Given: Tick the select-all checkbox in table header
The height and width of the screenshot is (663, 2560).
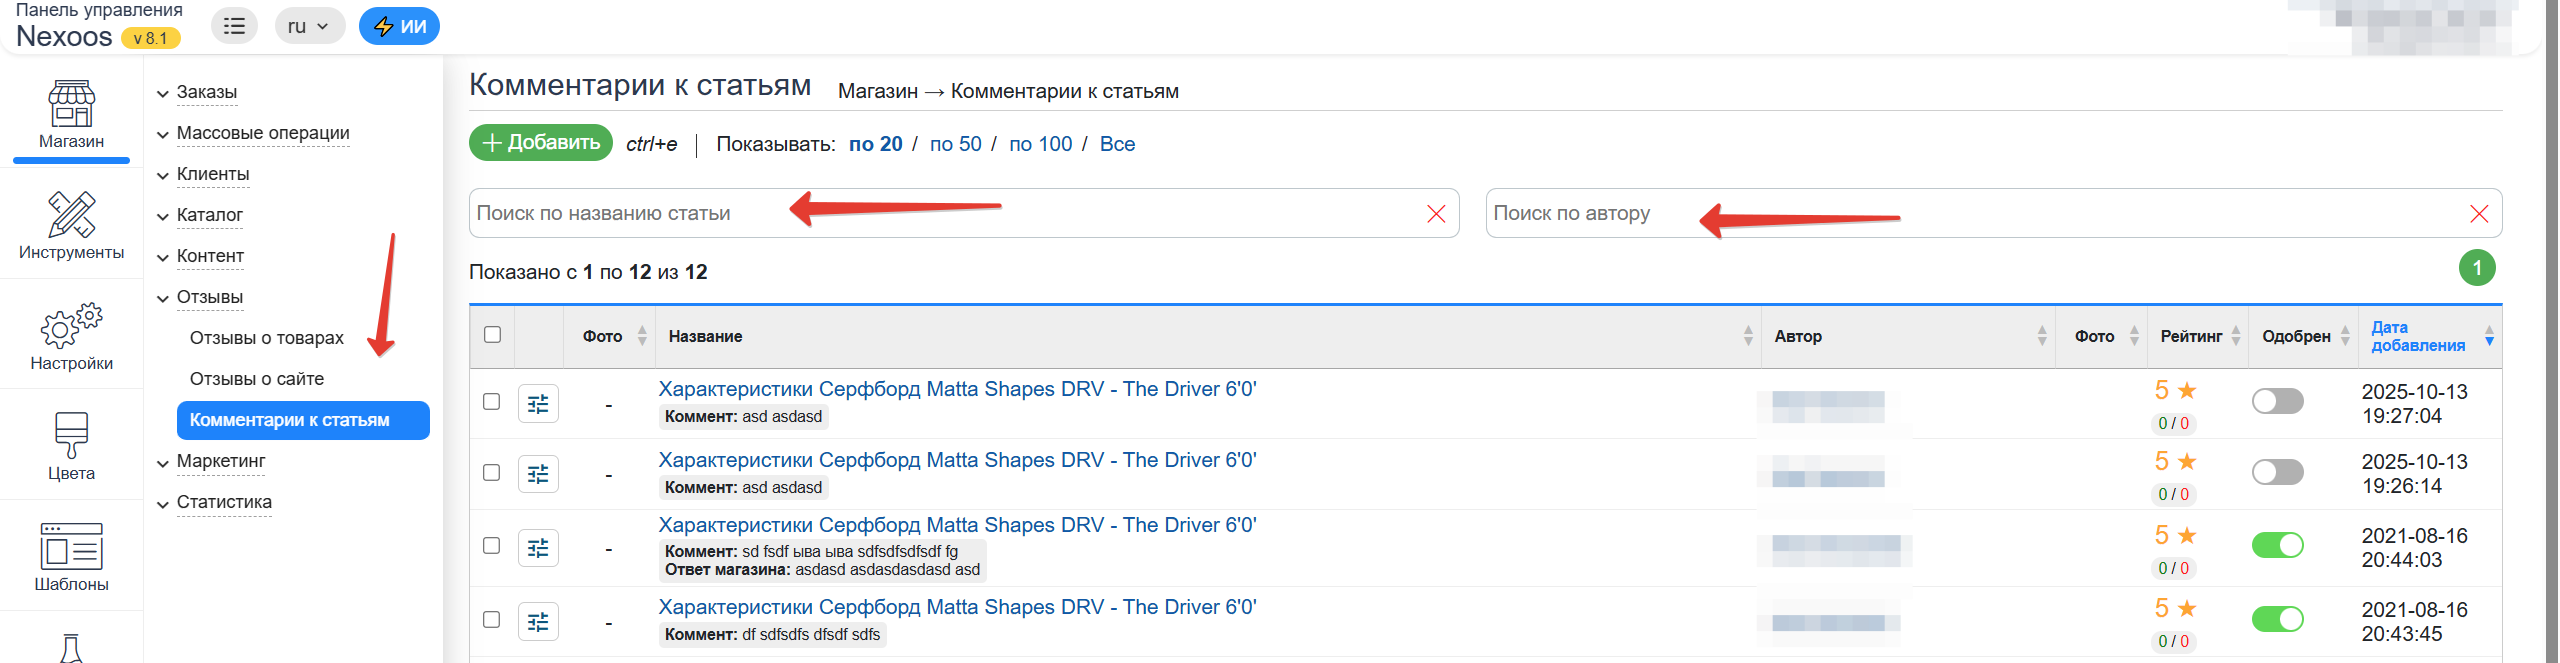Looking at the screenshot, I should [492, 335].
